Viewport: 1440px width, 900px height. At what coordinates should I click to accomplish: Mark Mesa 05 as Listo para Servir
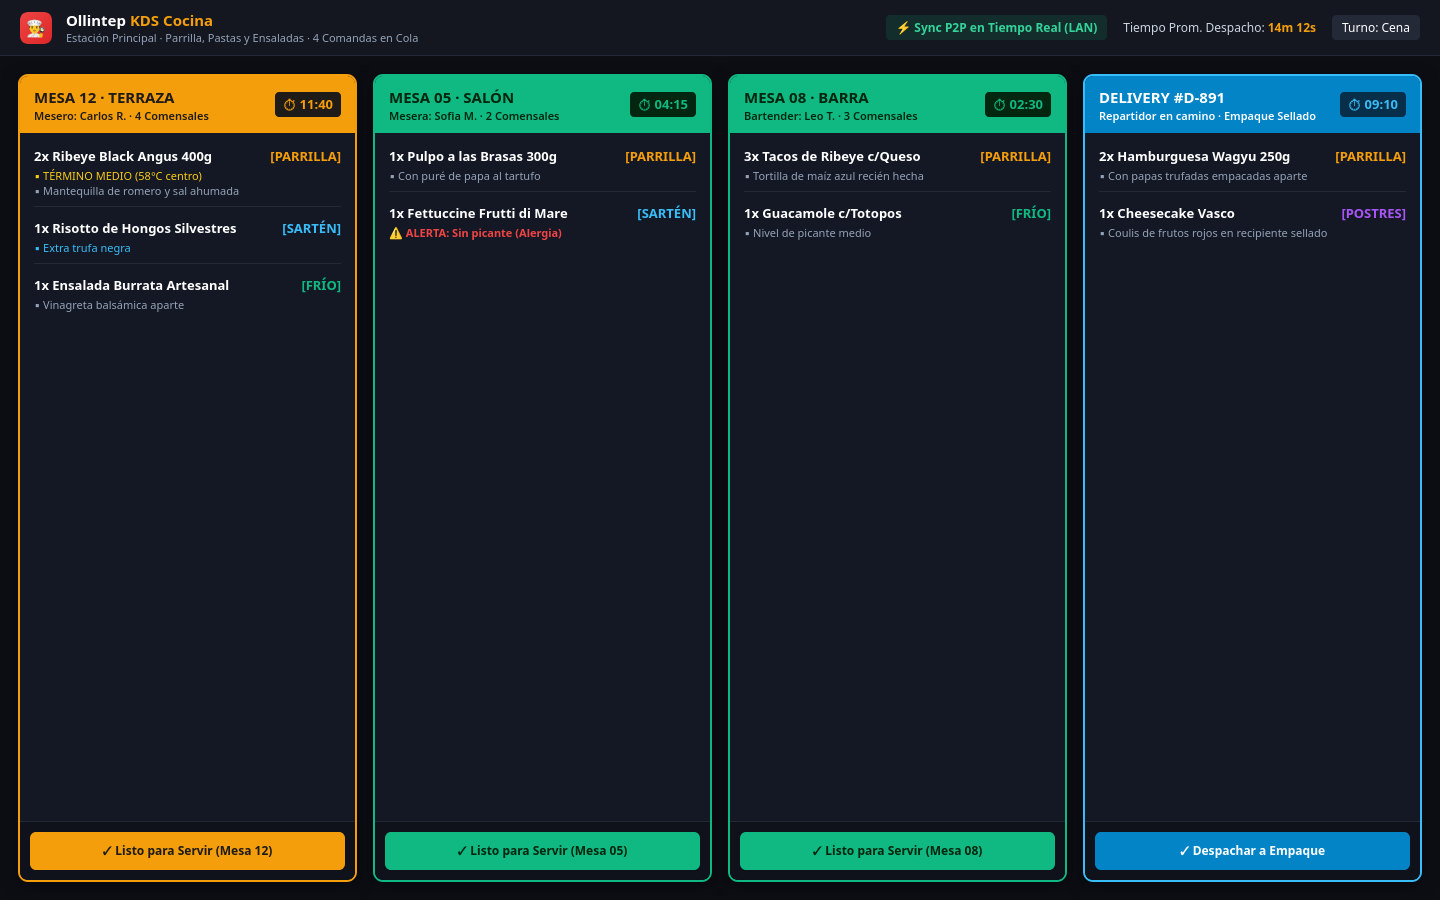(x=542, y=851)
